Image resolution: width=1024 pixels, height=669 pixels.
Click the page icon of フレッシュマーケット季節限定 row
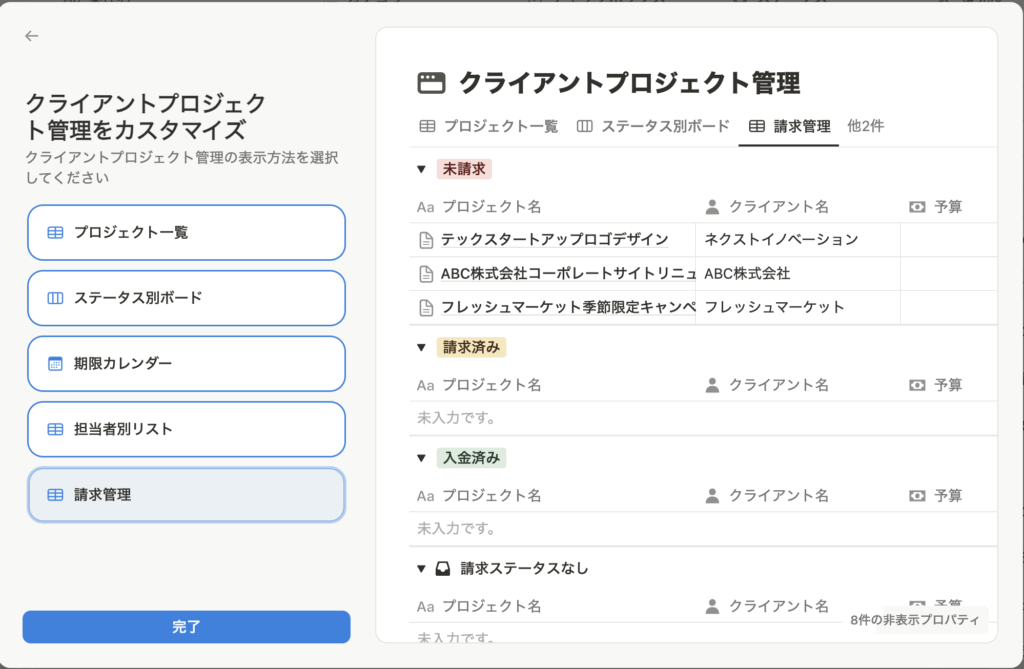426,308
